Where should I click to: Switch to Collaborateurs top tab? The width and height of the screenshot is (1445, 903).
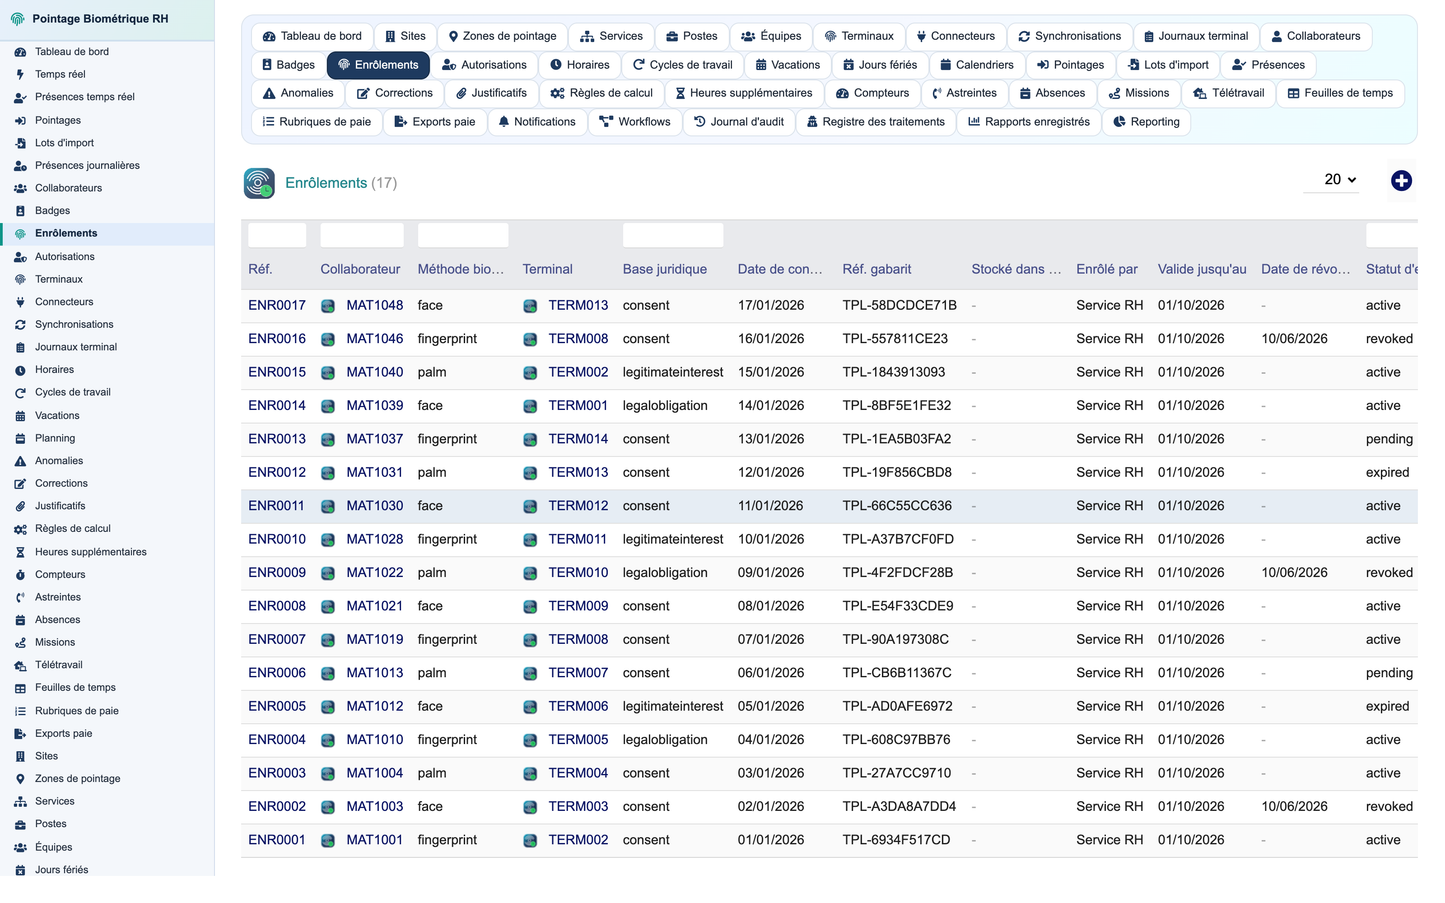click(1316, 36)
